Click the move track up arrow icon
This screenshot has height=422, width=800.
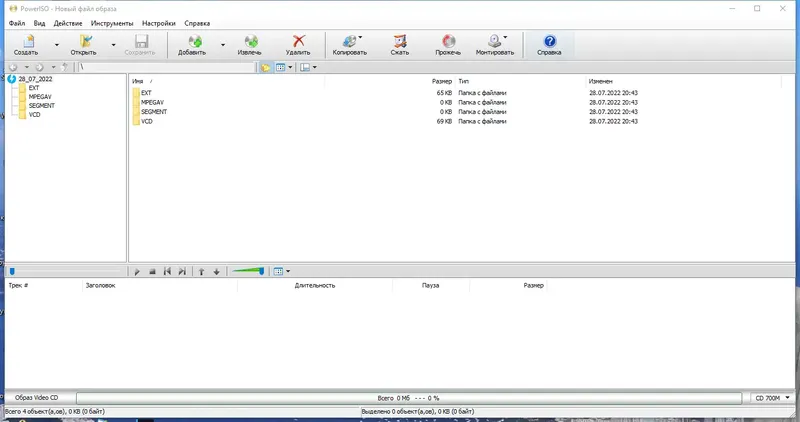[202, 271]
